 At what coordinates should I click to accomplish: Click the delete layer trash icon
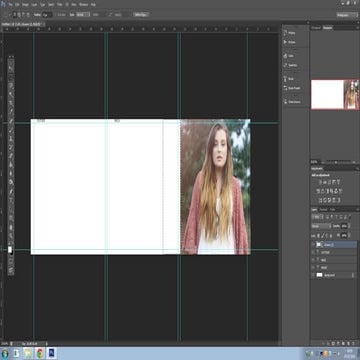coord(353,343)
